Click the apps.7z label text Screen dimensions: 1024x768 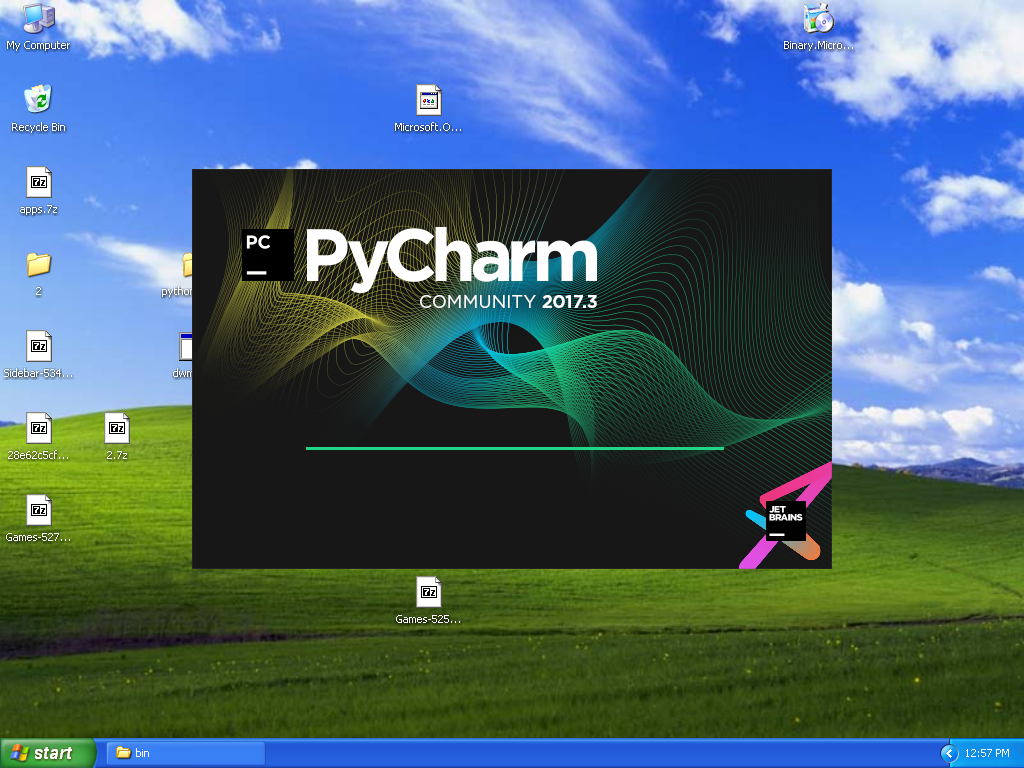point(39,210)
